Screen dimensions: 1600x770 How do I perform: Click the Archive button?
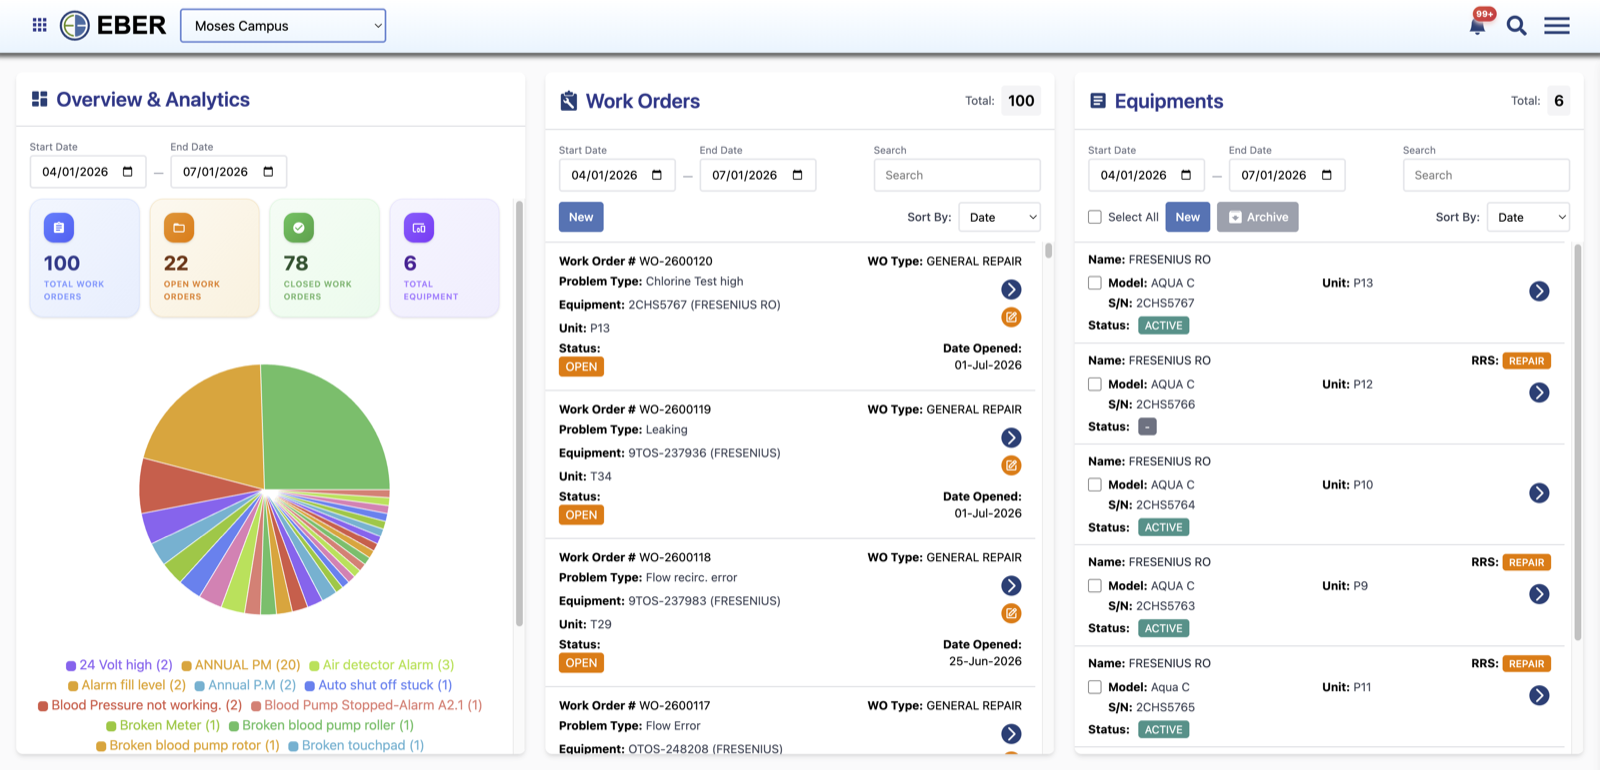1258,217
